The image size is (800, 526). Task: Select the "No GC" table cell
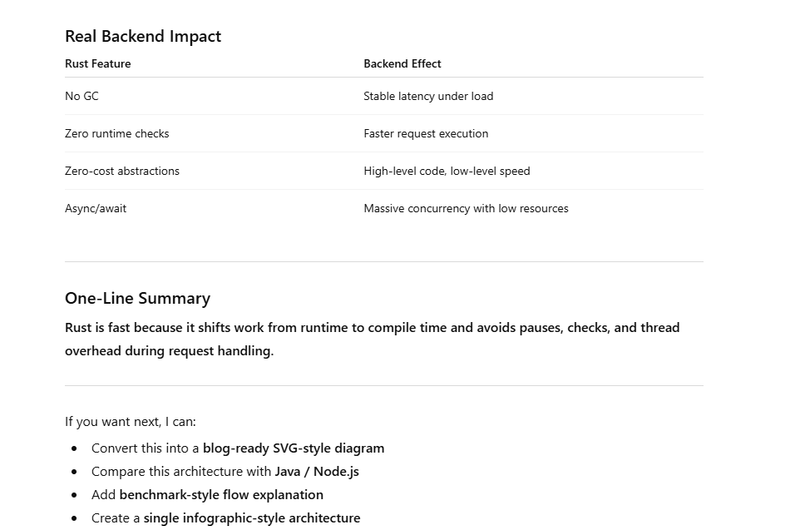(82, 96)
